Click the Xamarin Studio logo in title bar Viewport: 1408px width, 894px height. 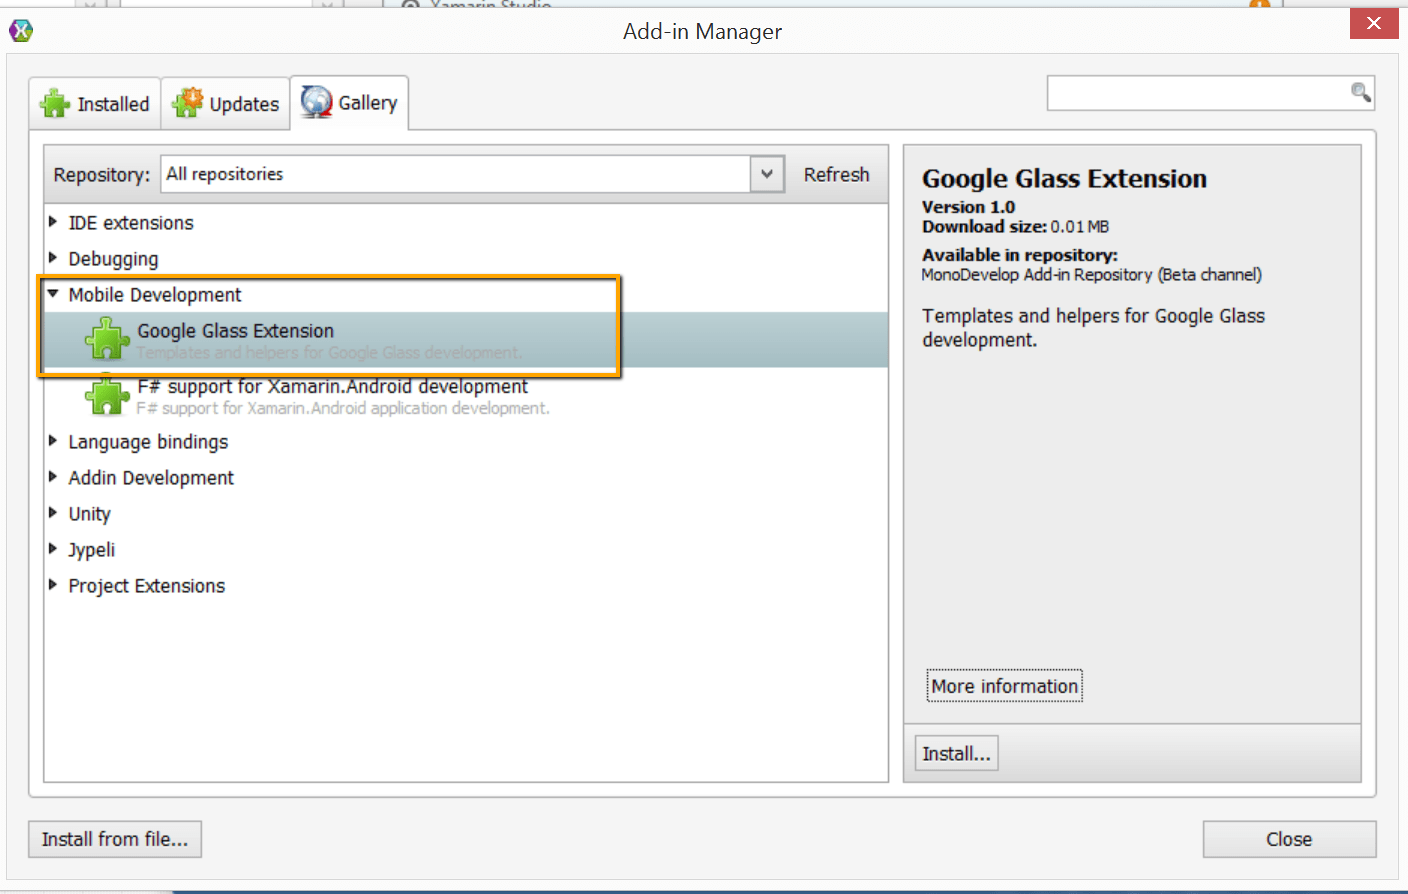tap(21, 31)
